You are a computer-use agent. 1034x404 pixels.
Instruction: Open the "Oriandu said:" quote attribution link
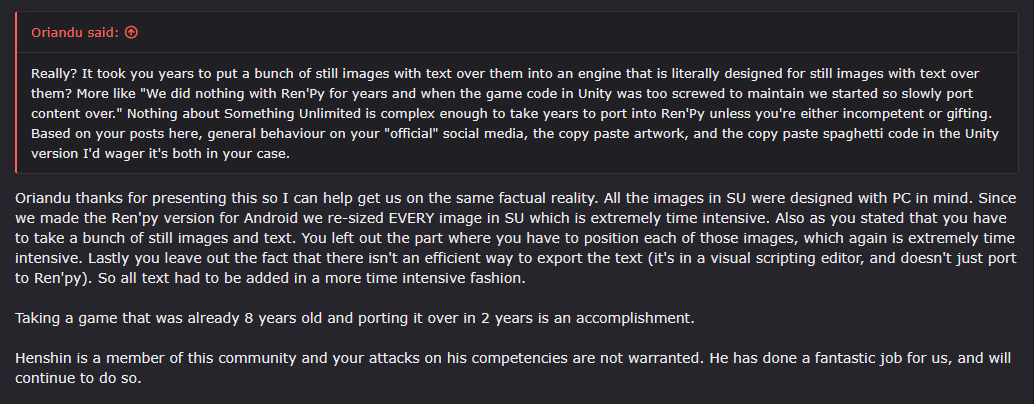[x=75, y=33]
